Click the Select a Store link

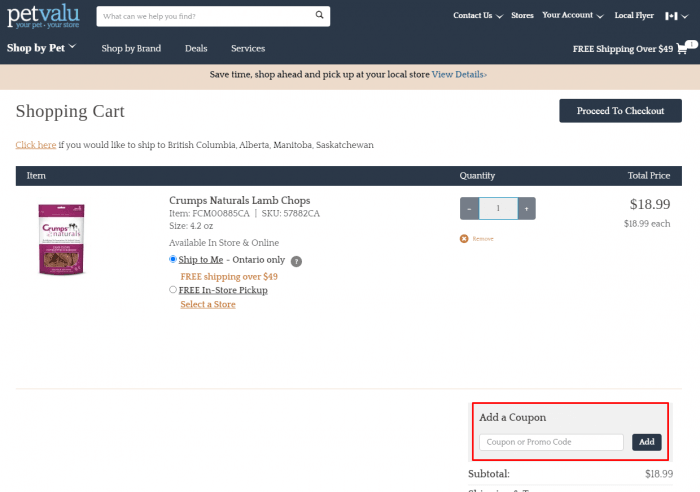coord(208,304)
